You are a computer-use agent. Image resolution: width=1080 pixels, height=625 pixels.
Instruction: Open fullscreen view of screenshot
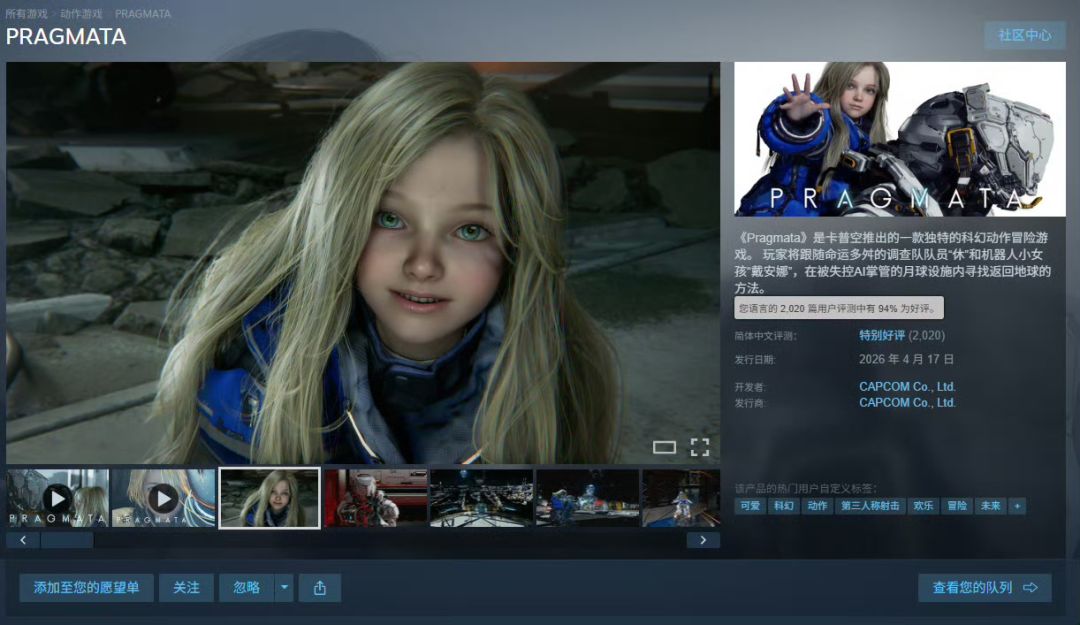pyautogui.click(x=700, y=448)
